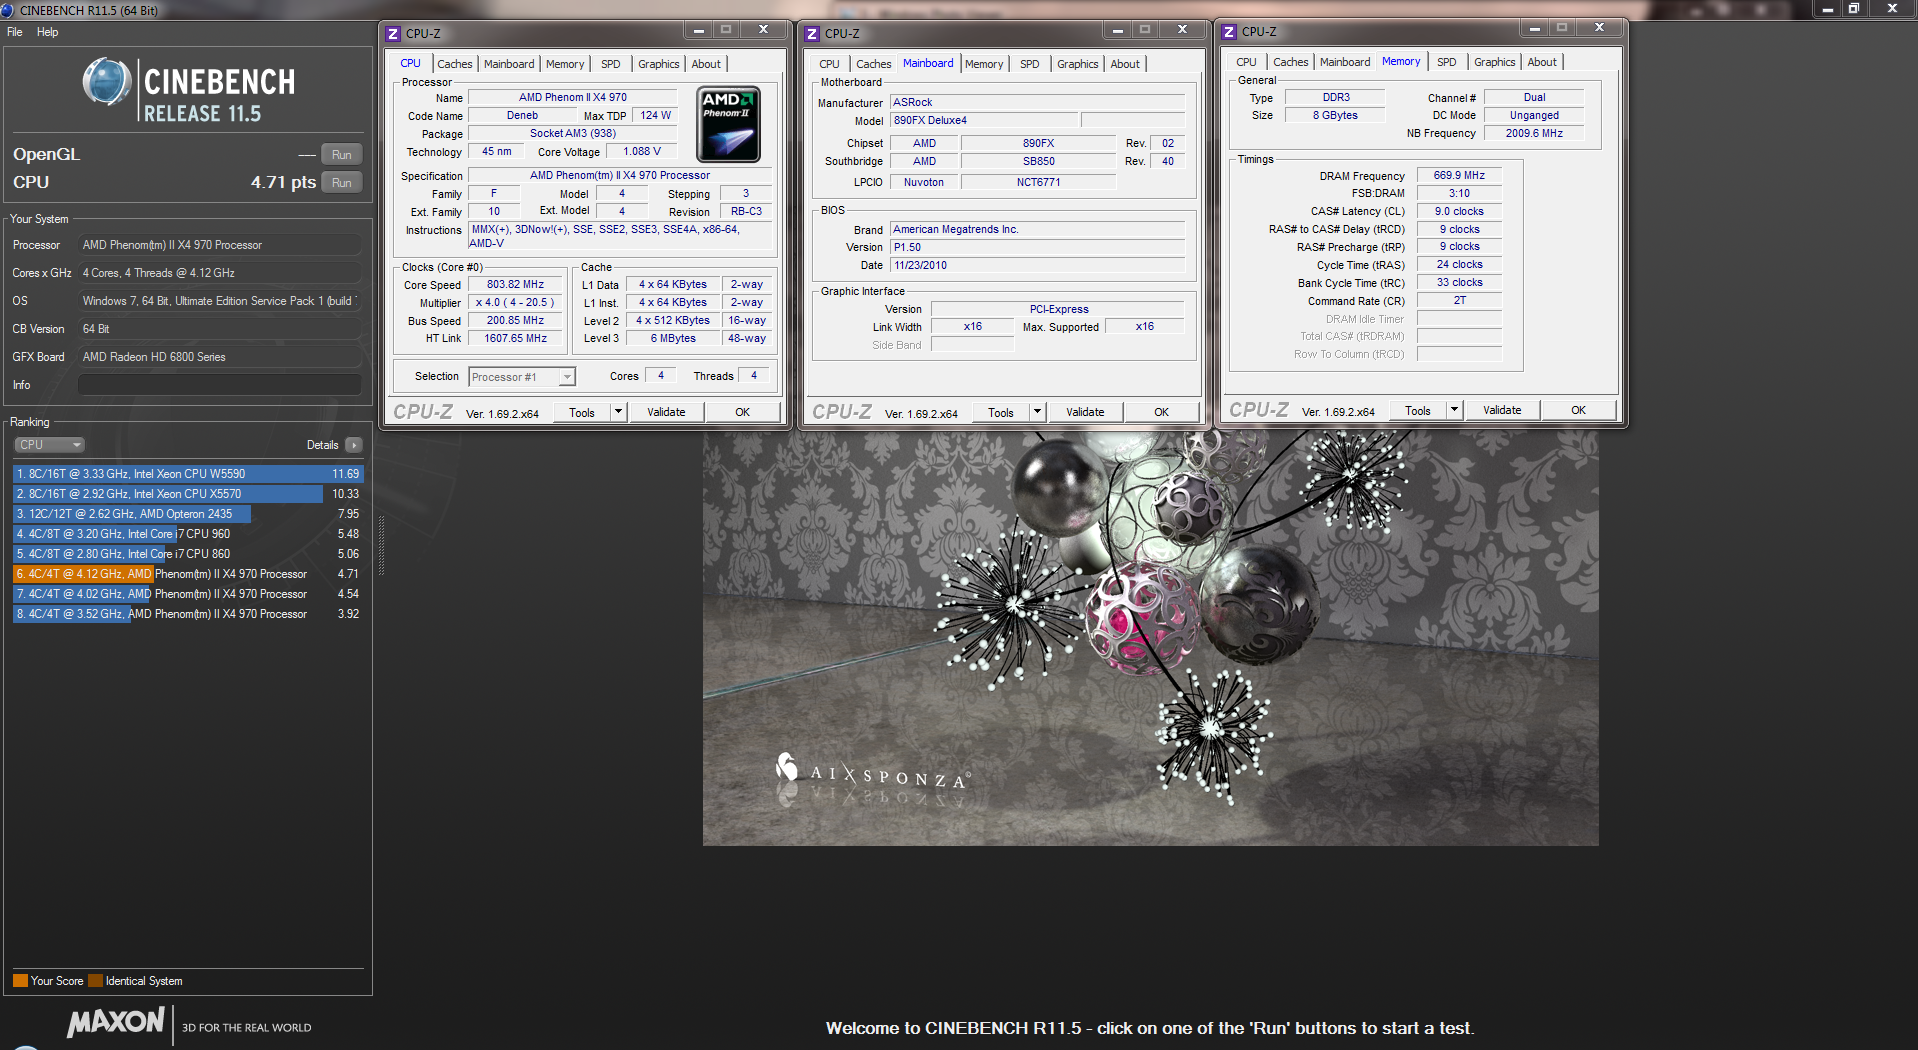This screenshot has height=1050, width=1918.
Task: Click the MAXON logo at bottom
Action: 116,1022
